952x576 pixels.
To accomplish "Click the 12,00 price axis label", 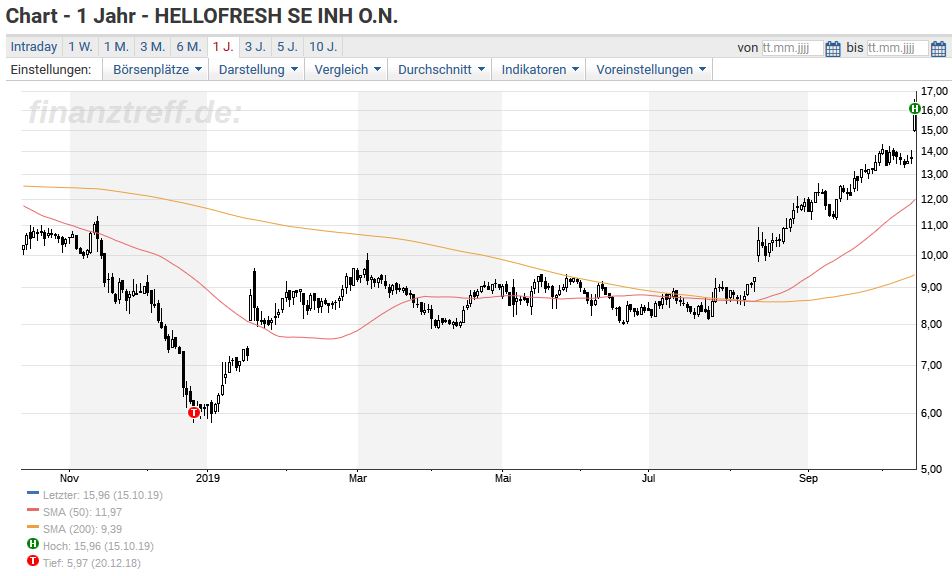I will click(x=934, y=199).
